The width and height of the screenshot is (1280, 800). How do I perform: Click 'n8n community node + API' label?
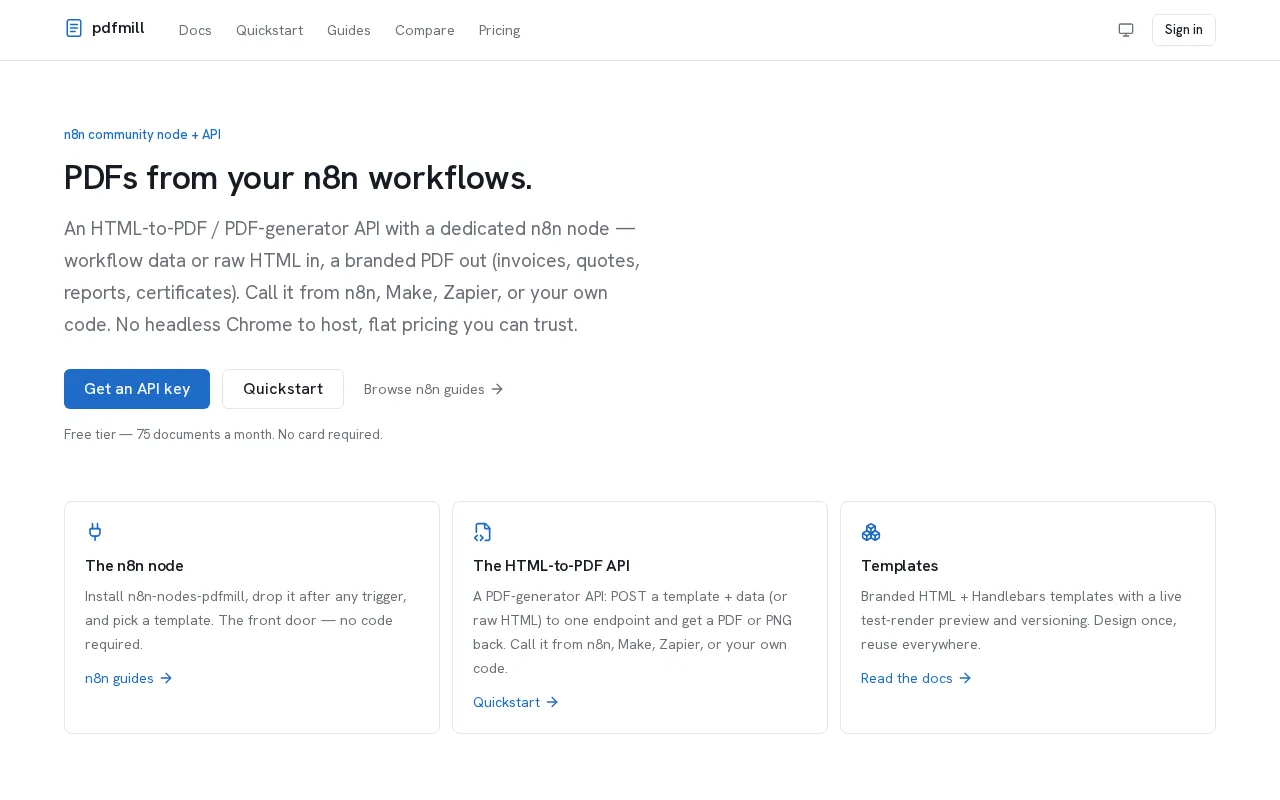point(142,134)
